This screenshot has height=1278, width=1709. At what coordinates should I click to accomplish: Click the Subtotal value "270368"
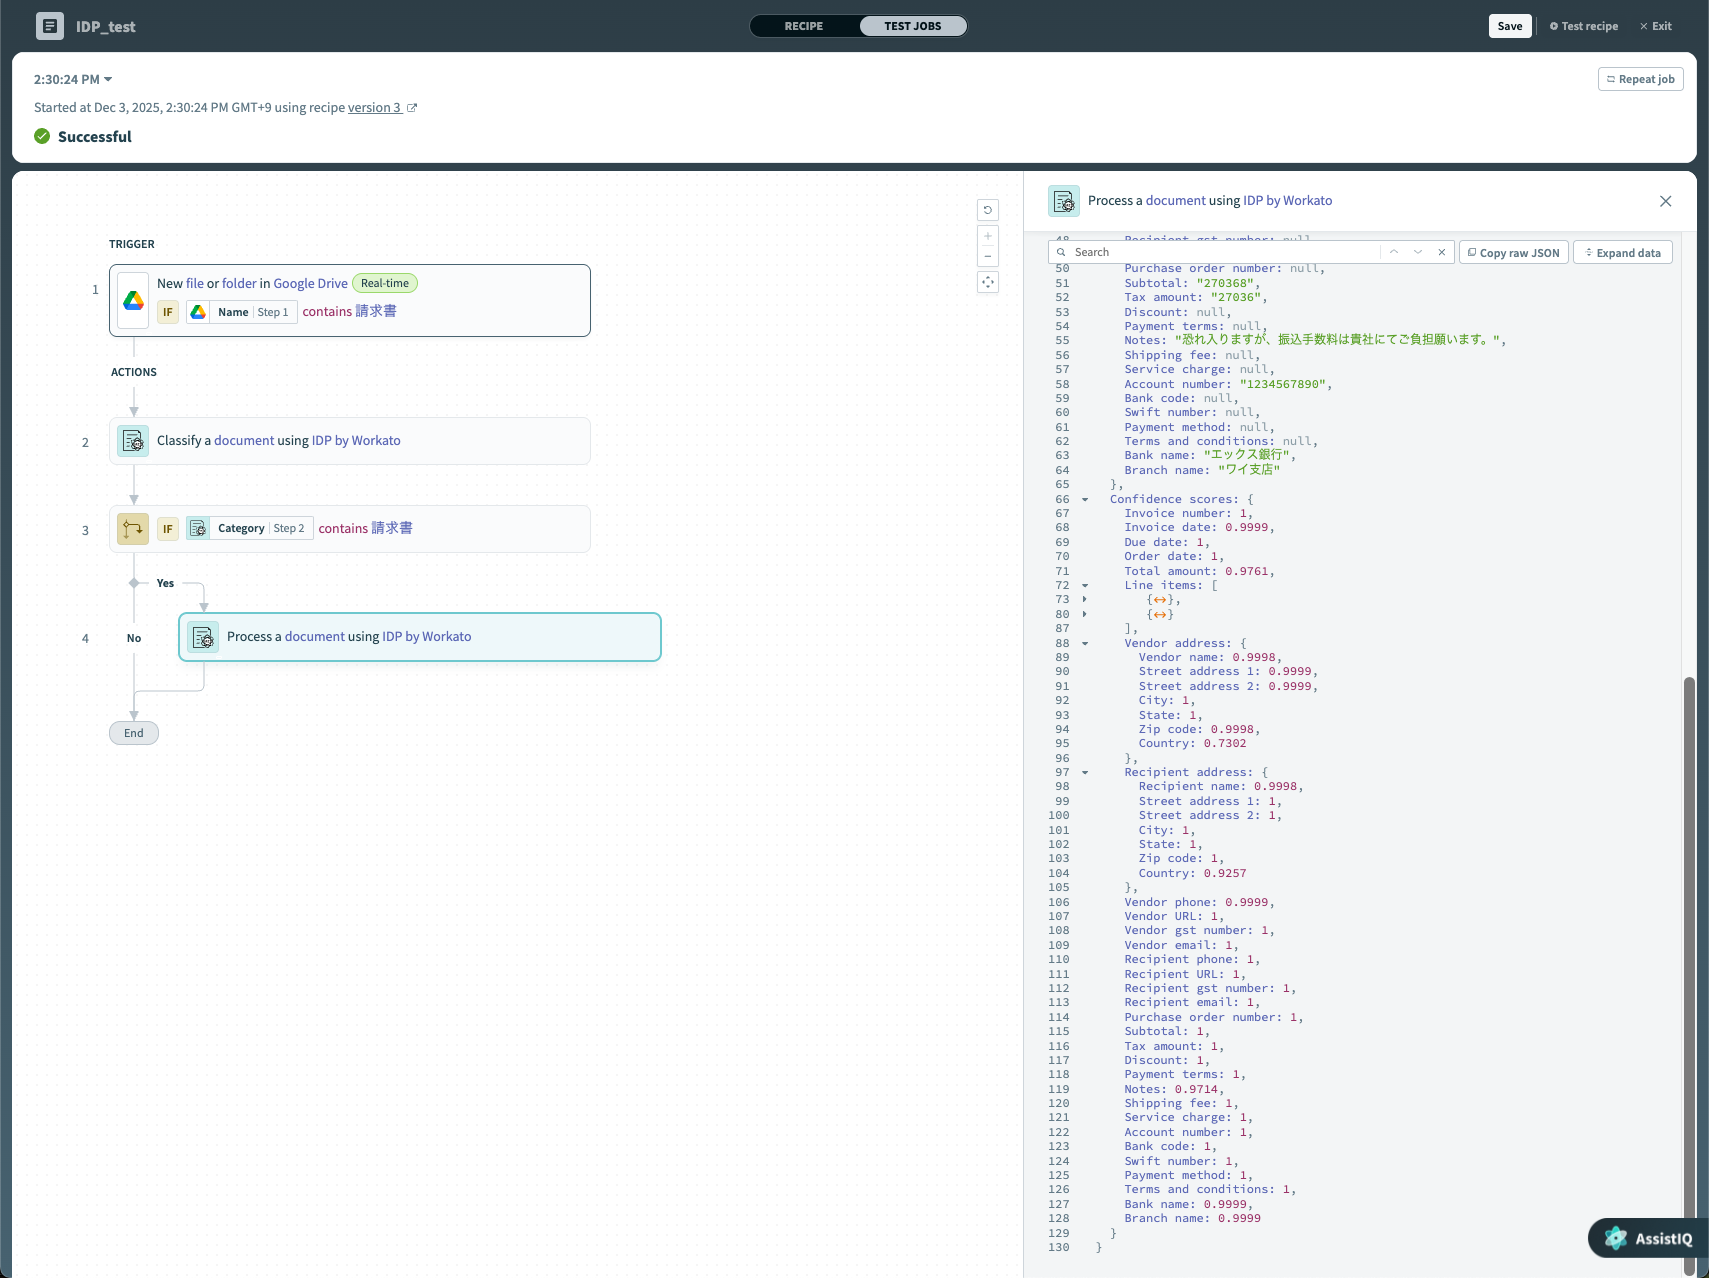pos(1228,284)
